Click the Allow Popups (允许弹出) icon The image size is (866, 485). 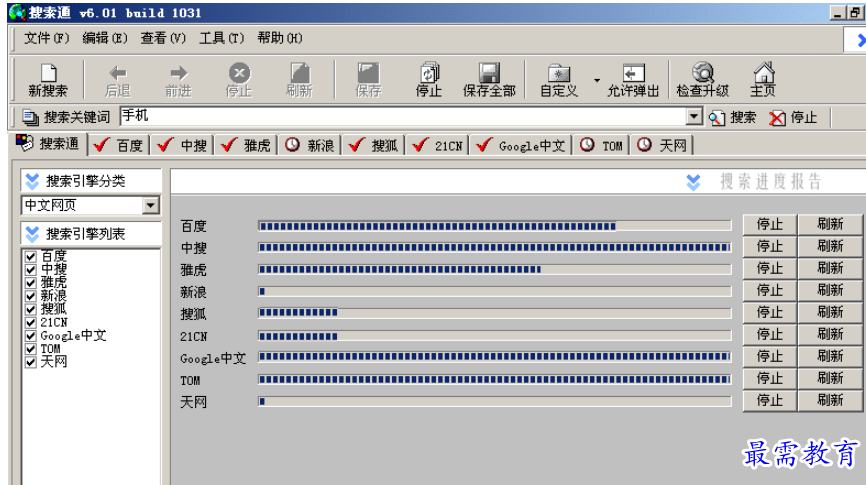[x=633, y=72]
